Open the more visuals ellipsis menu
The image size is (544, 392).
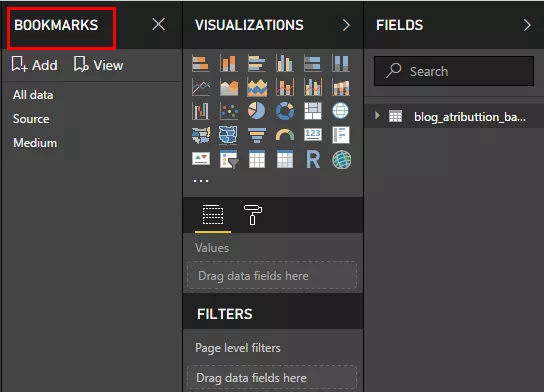[x=201, y=181]
